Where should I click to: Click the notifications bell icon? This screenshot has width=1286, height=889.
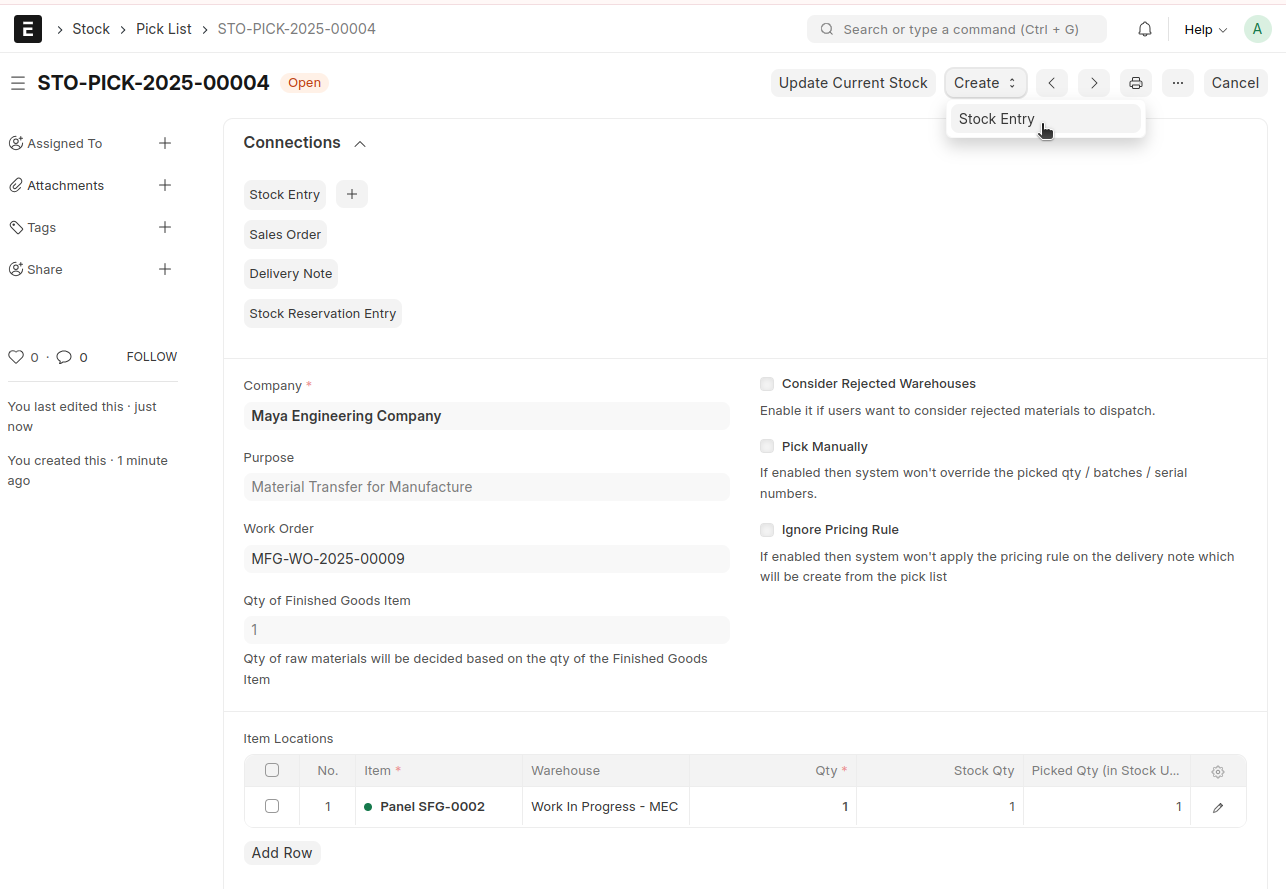[x=1145, y=29]
